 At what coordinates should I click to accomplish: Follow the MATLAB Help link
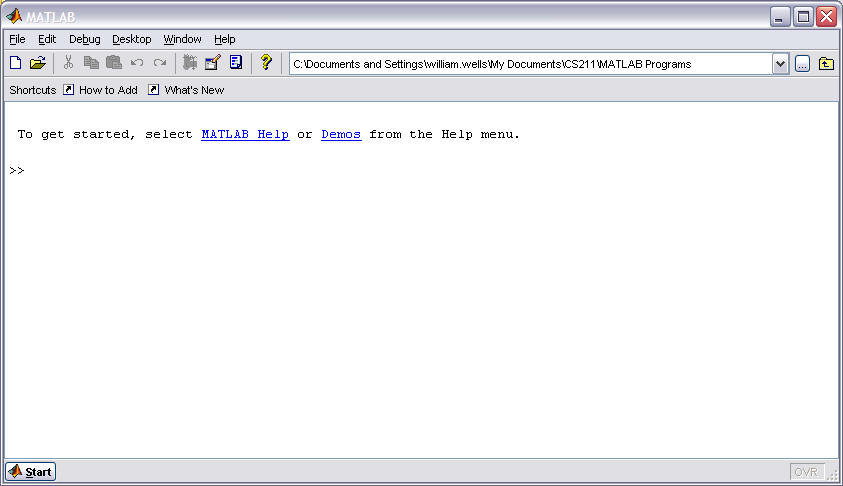(245, 134)
